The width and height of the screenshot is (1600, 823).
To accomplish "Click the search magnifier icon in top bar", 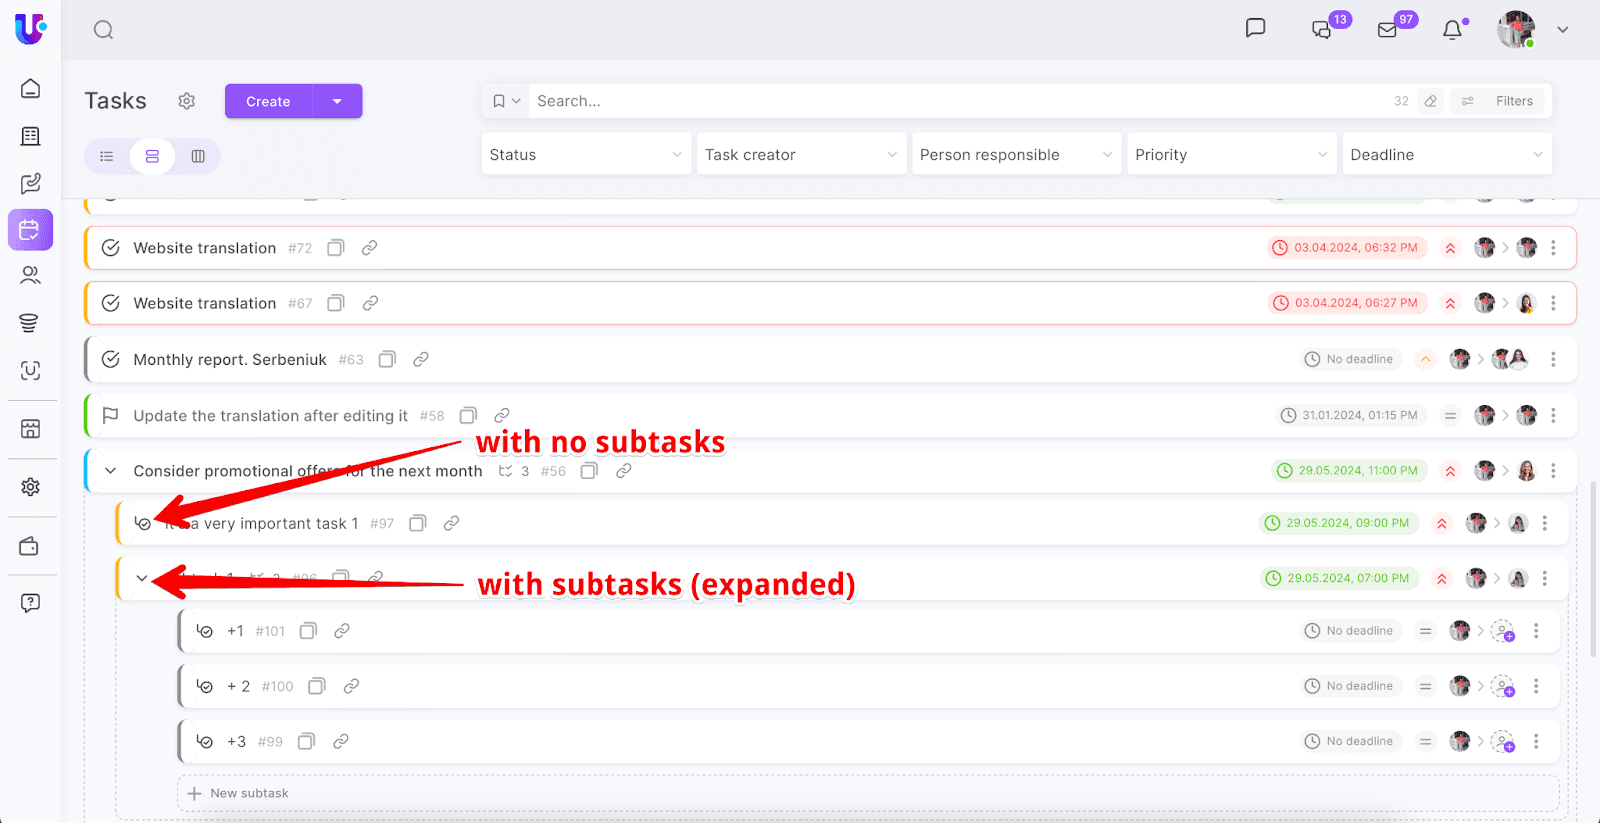I will click(x=103, y=30).
